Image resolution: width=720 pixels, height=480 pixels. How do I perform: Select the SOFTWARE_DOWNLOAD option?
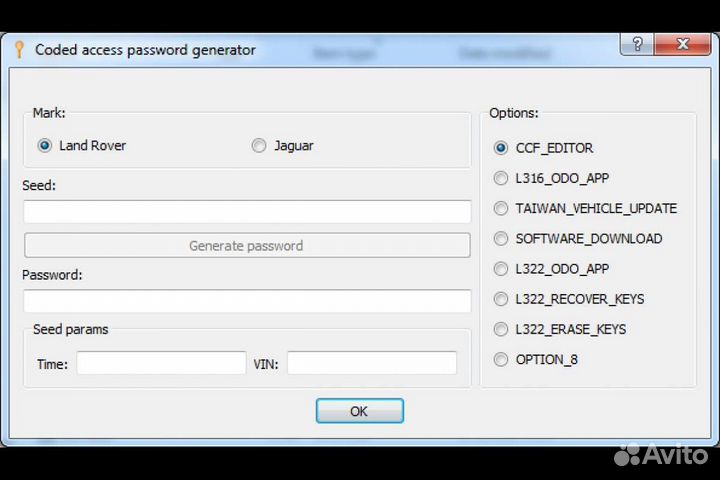click(501, 239)
